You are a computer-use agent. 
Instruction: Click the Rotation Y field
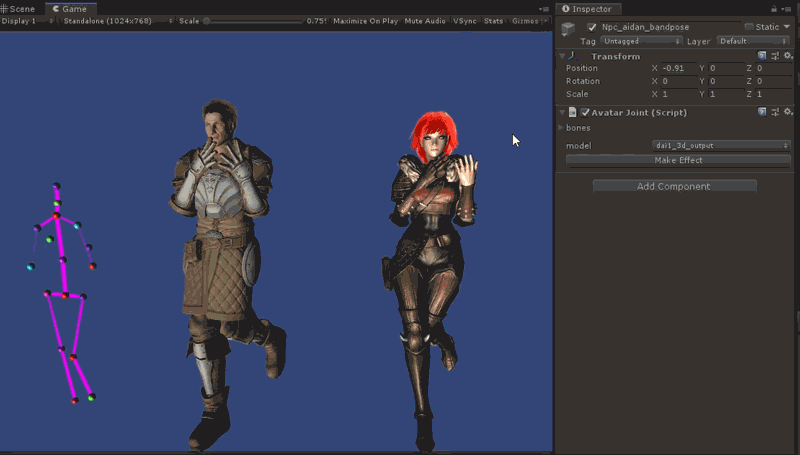click(727, 81)
